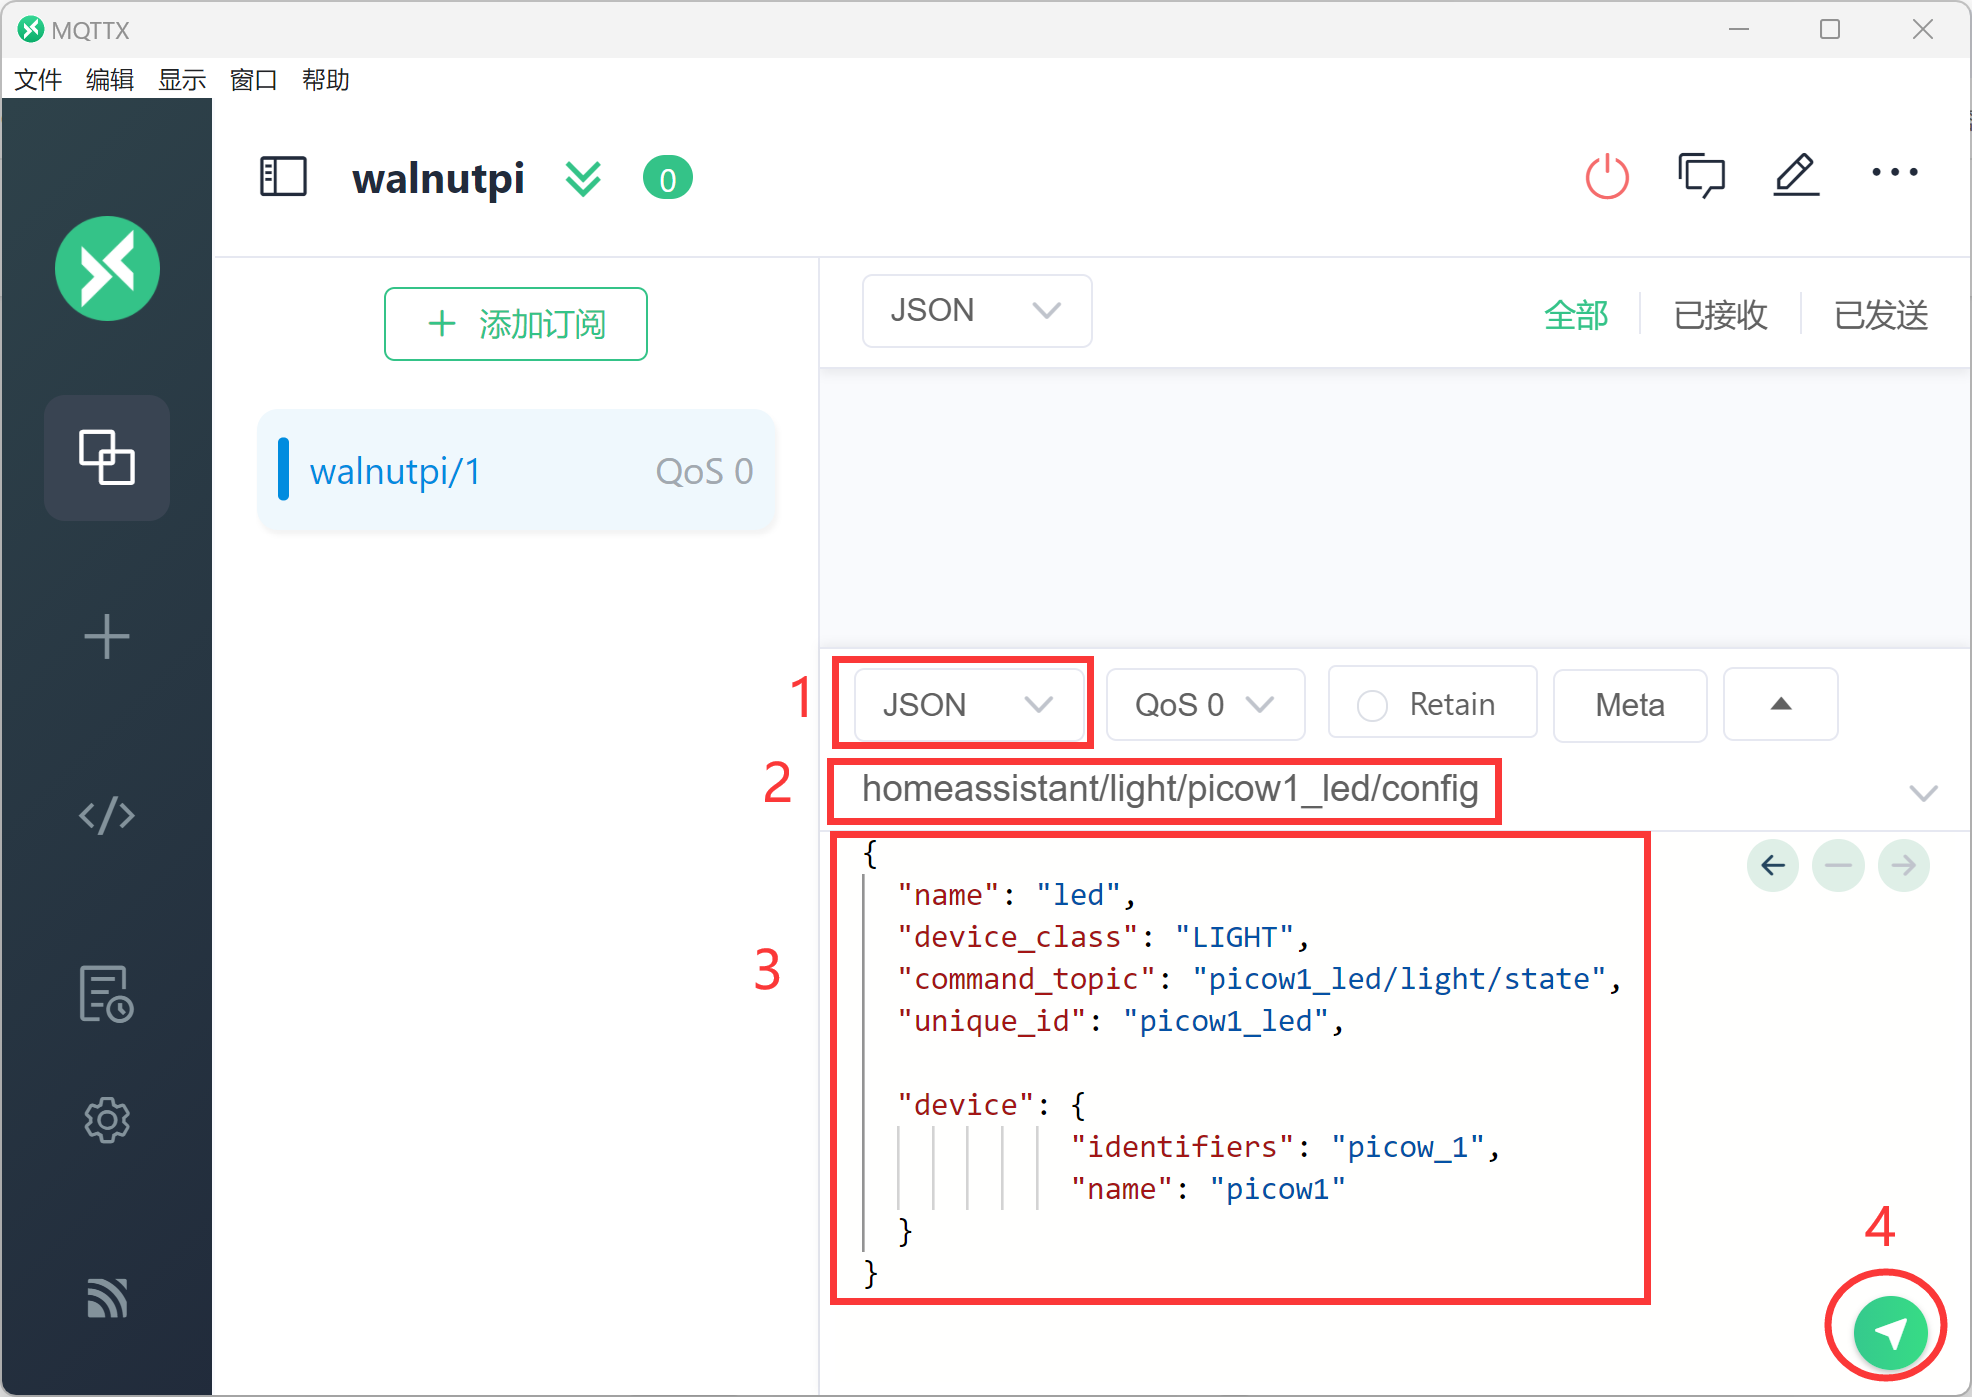The image size is (1972, 1397).
Task: Open the 编辑 menu
Action: click(x=110, y=80)
